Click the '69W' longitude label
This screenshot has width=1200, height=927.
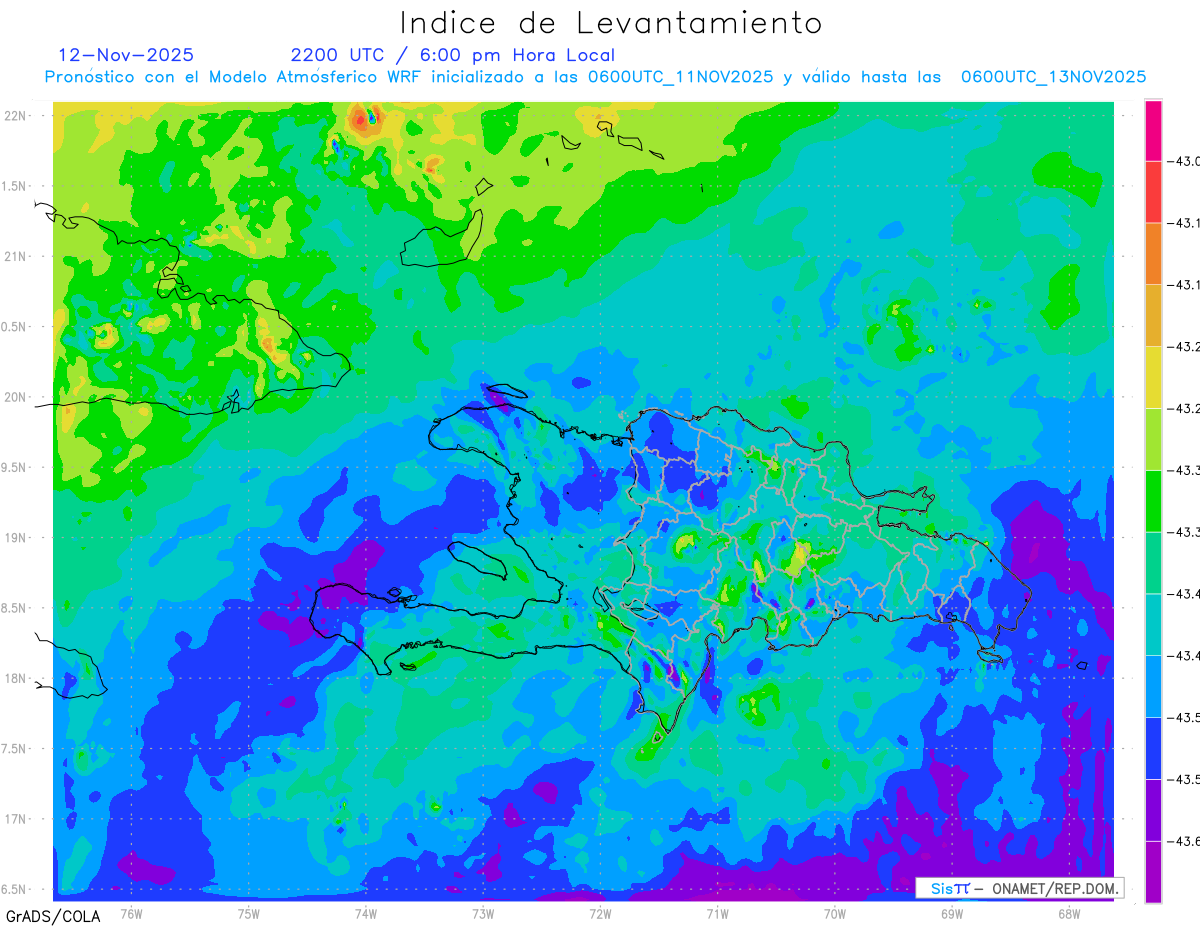[951, 912]
